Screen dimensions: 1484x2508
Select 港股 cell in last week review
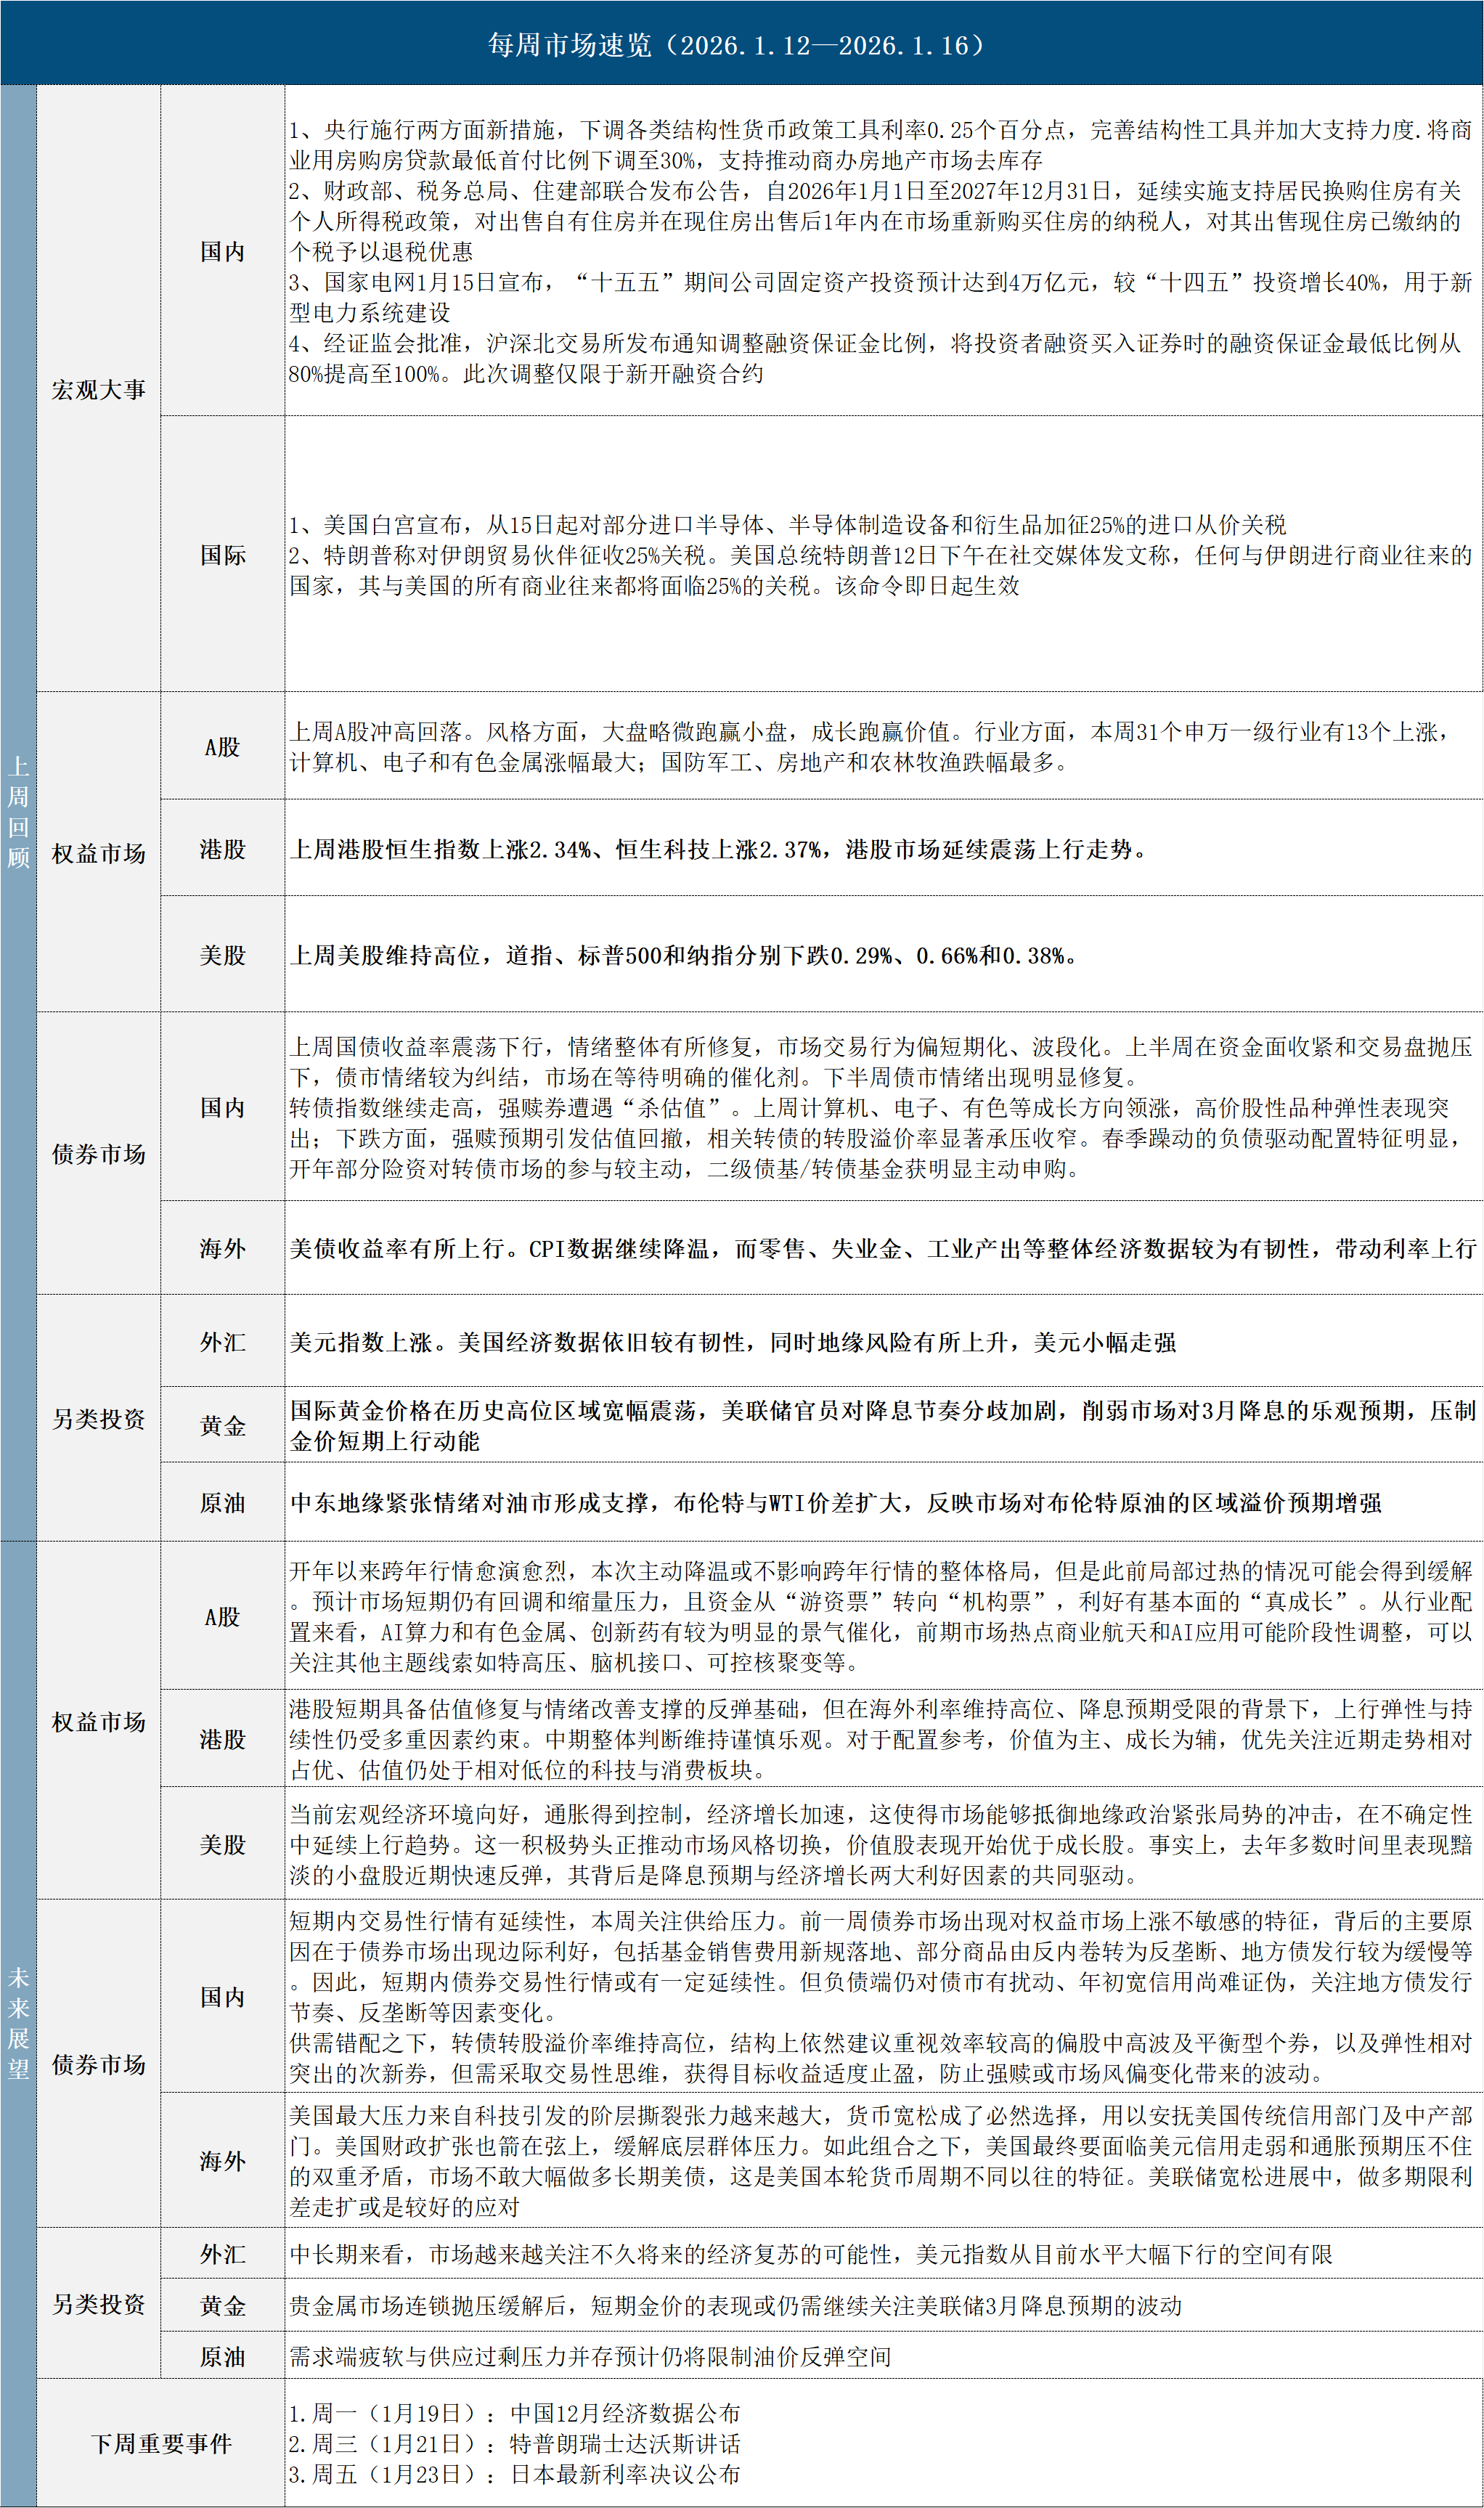click(x=222, y=849)
